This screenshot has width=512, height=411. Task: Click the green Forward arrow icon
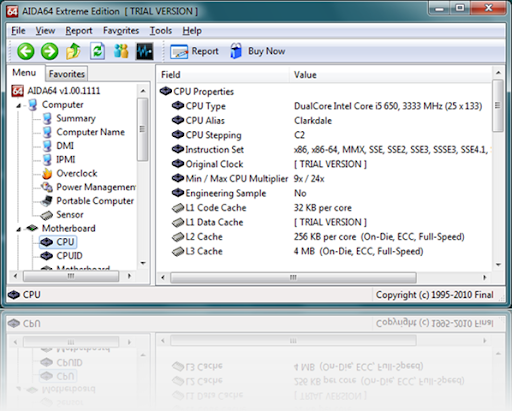click(49, 51)
